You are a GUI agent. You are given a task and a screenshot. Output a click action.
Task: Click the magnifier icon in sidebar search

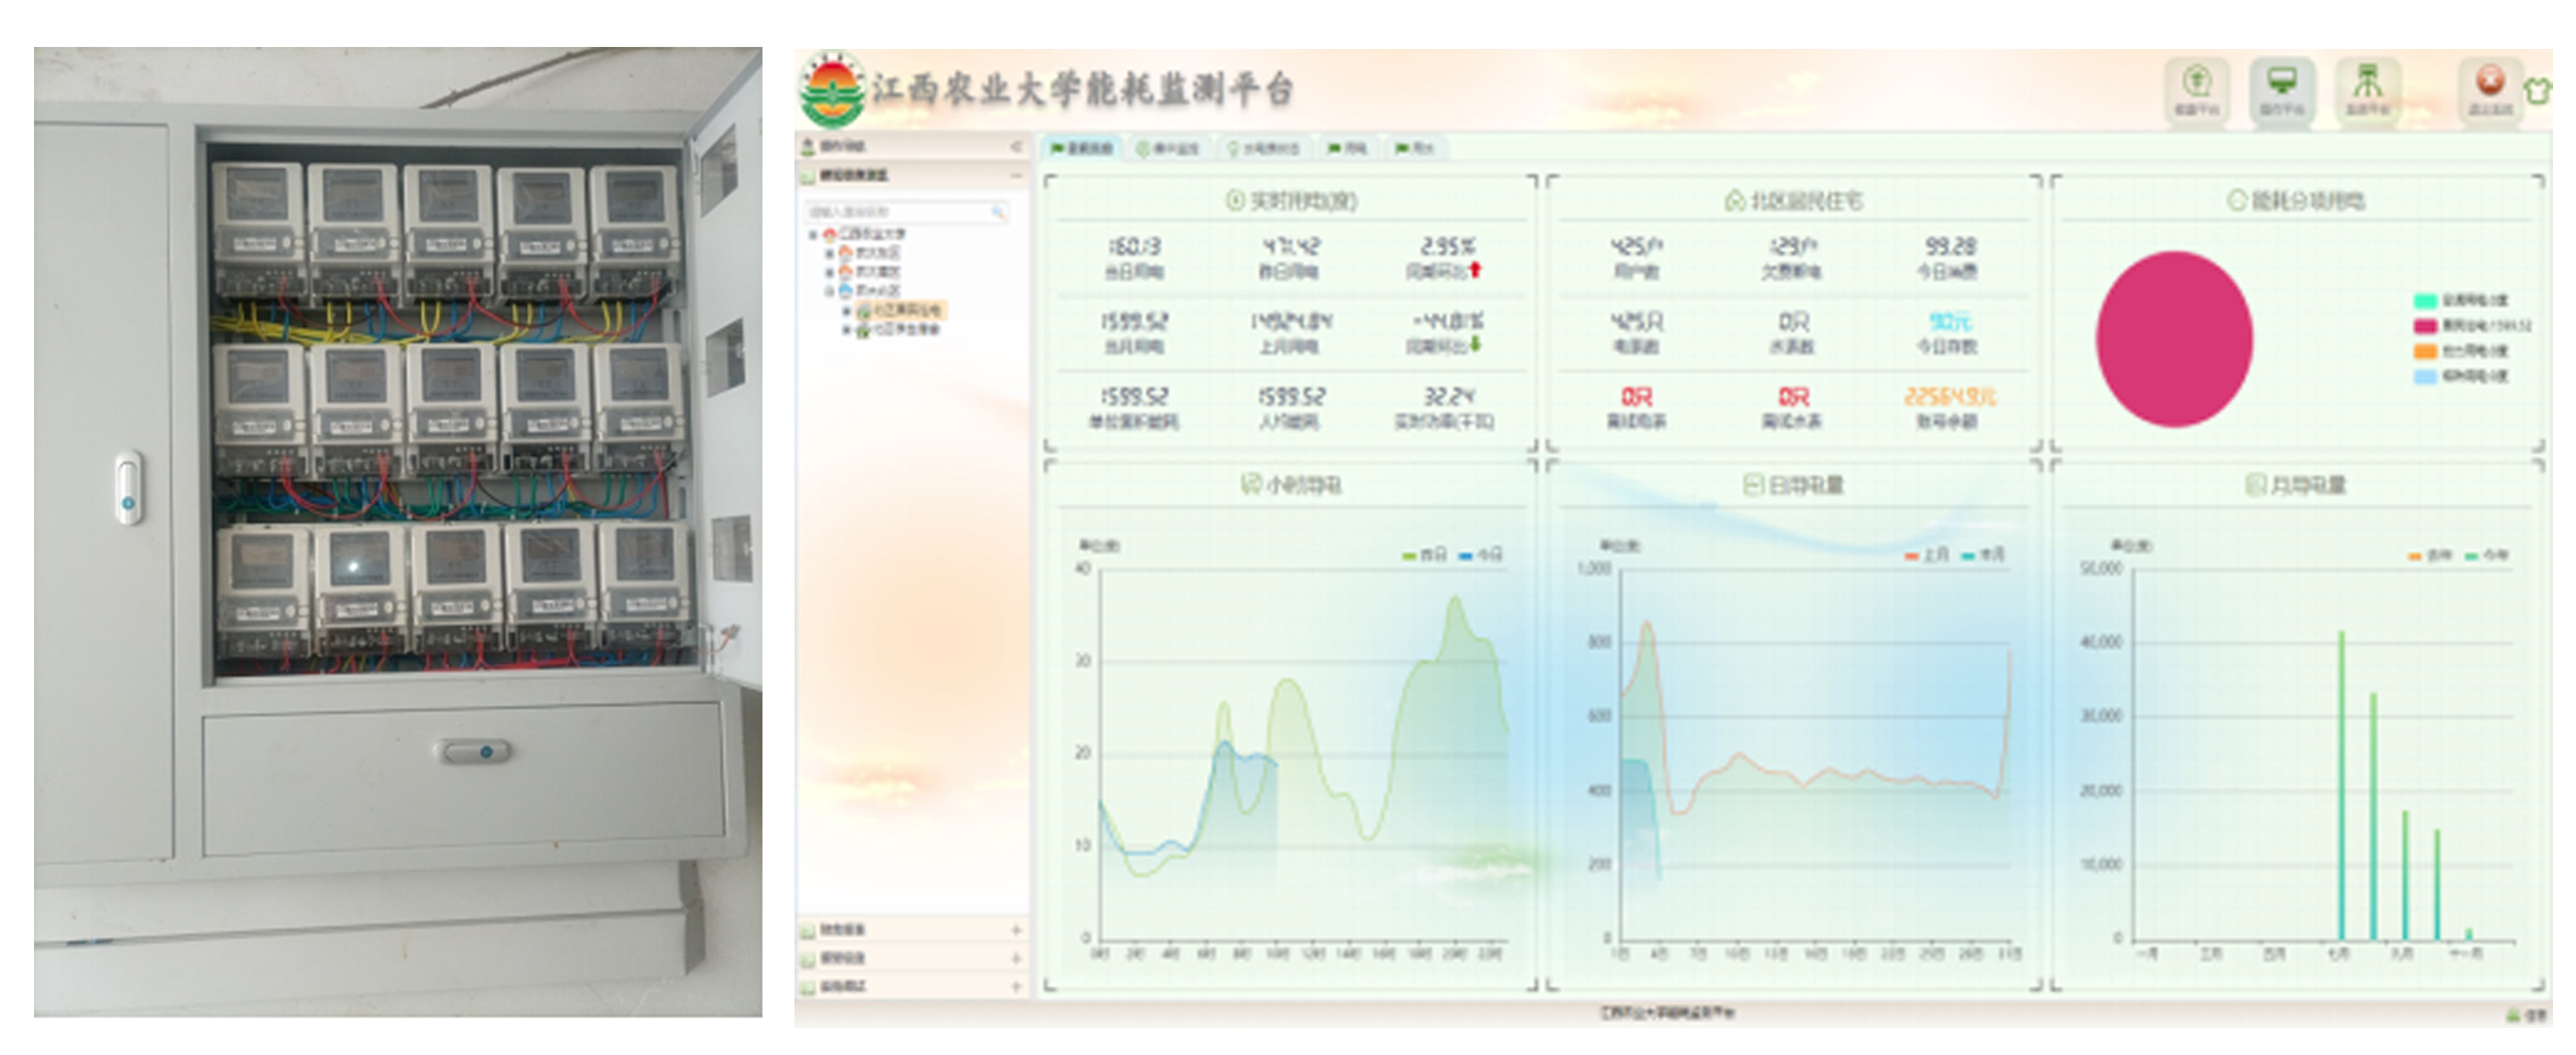[997, 212]
